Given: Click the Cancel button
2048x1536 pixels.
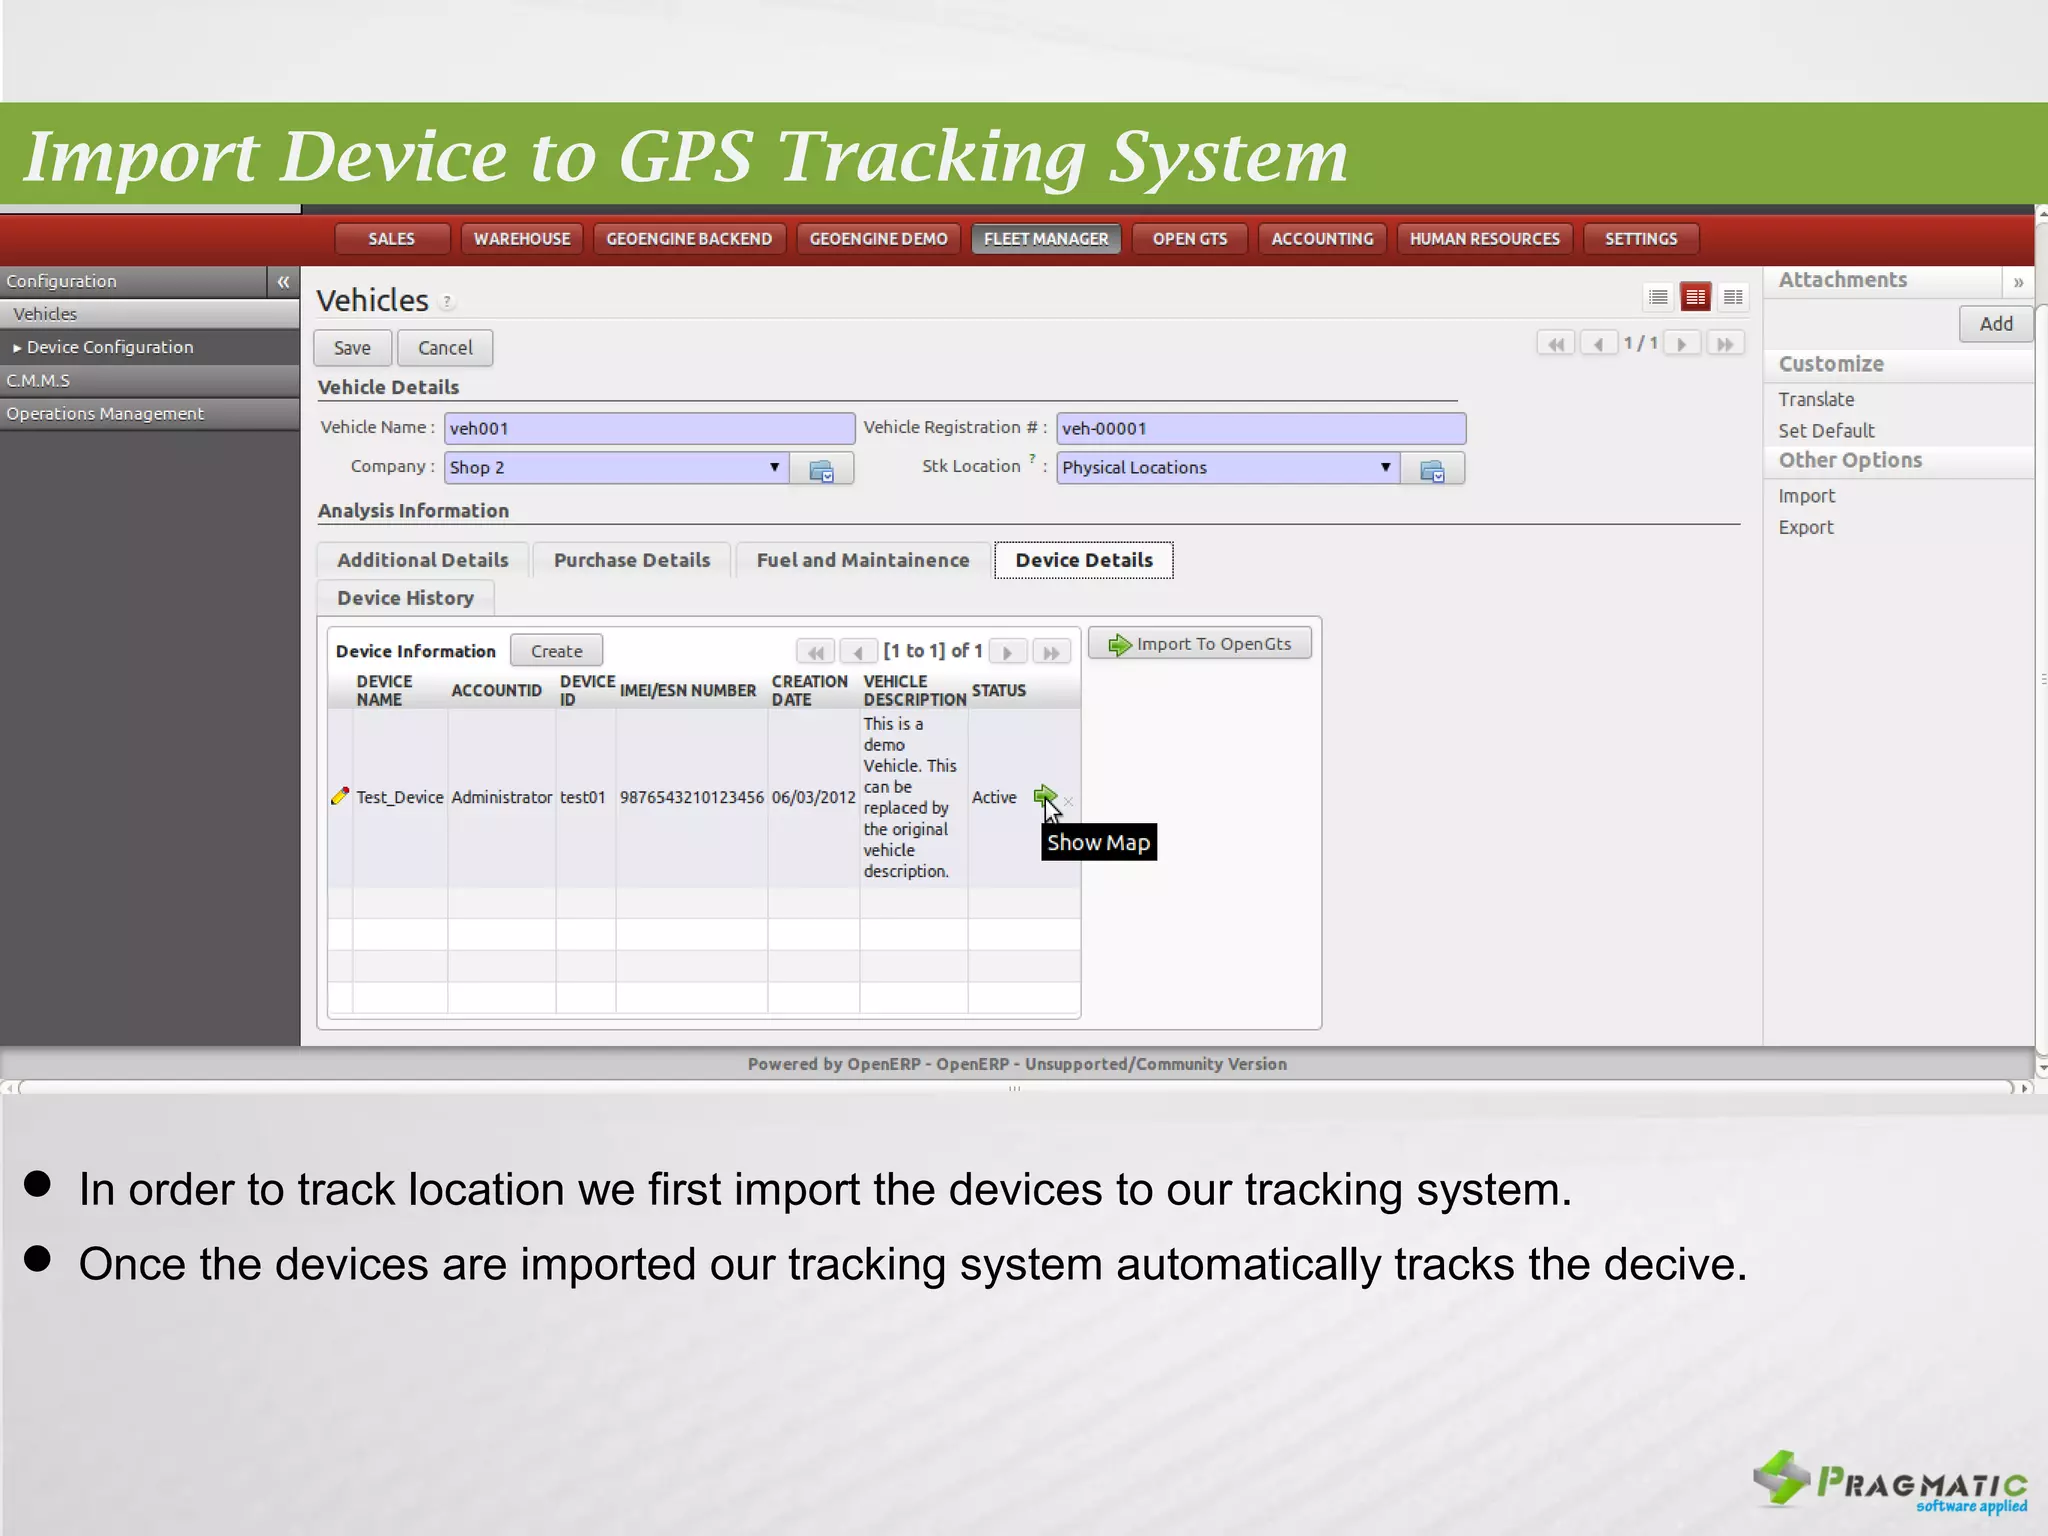Looking at the screenshot, I should pyautogui.click(x=445, y=348).
